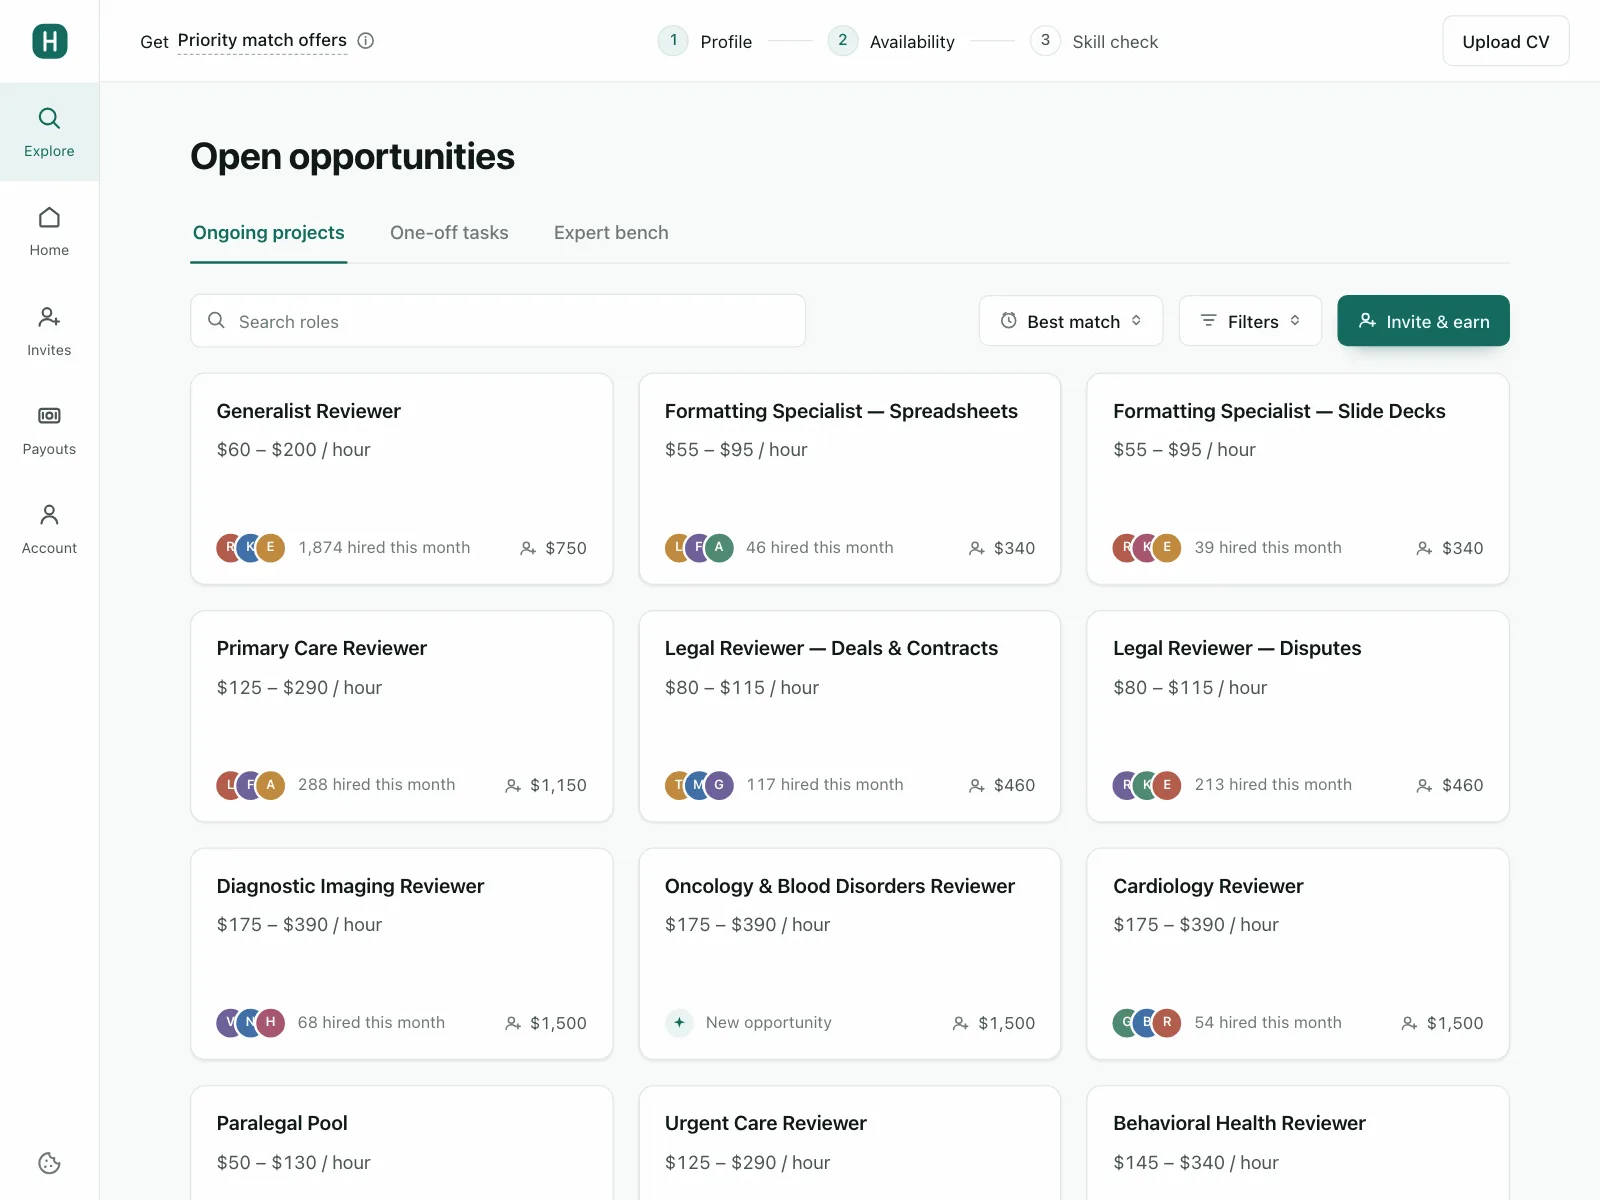Switch to the One-off tasks tab

pyautogui.click(x=449, y=233)
